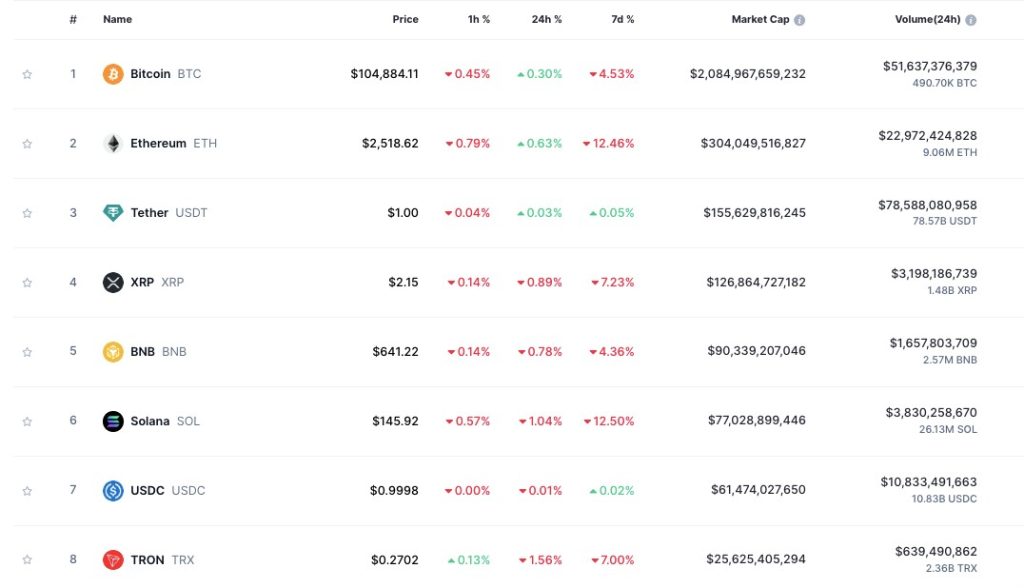The height and width of the screenshot is (588, 1024).
Task: Click the Bitcoin coin logo
Action: tap(113, 74)
